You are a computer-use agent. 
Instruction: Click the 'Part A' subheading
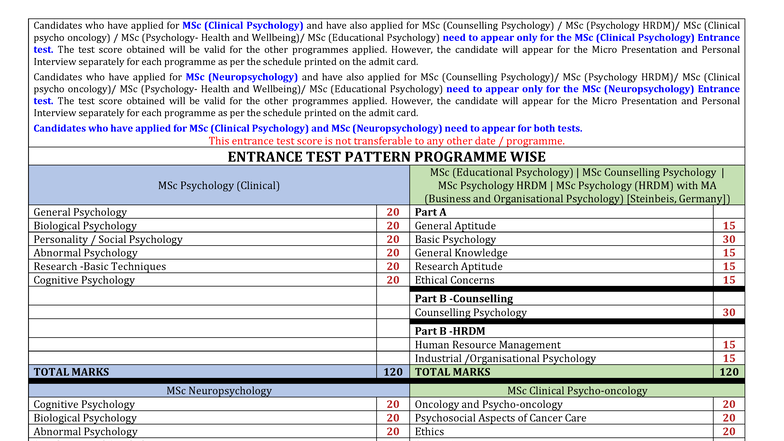tap(430, 212)
